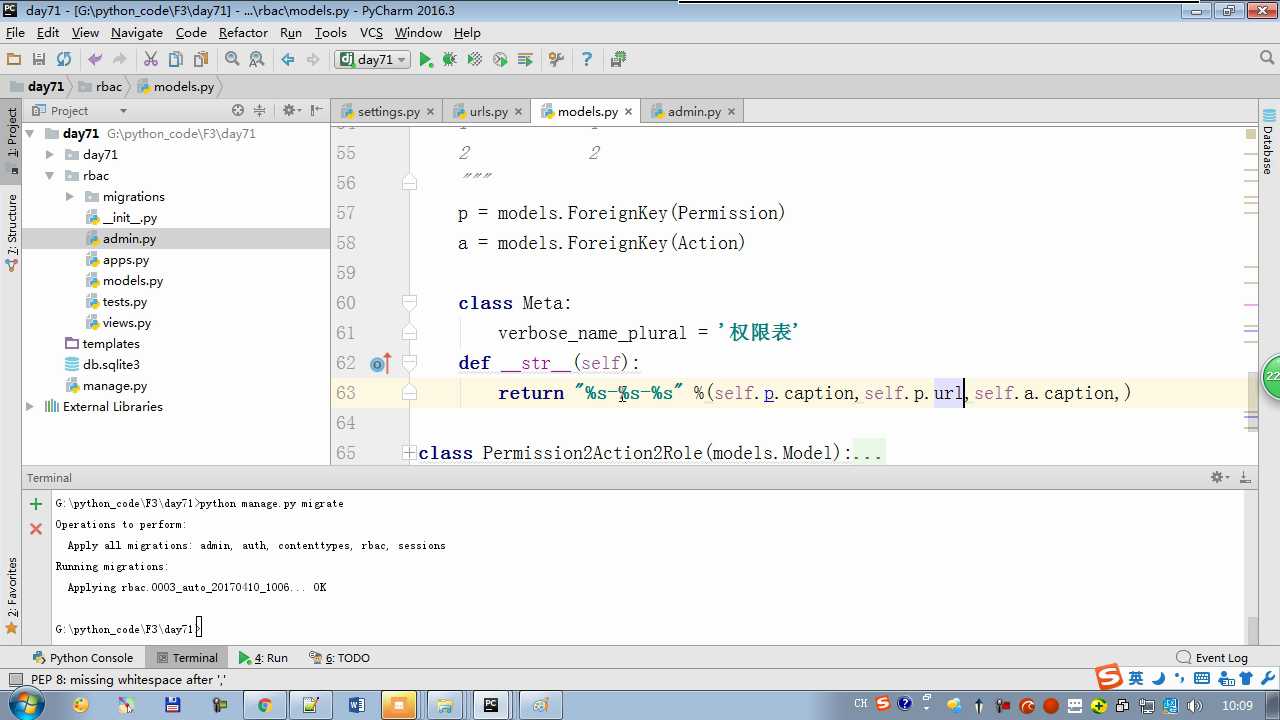The width and height of the screenshot is (1280, 720).
Task: Select admin.py in project tree
Action: pos(129,239)
